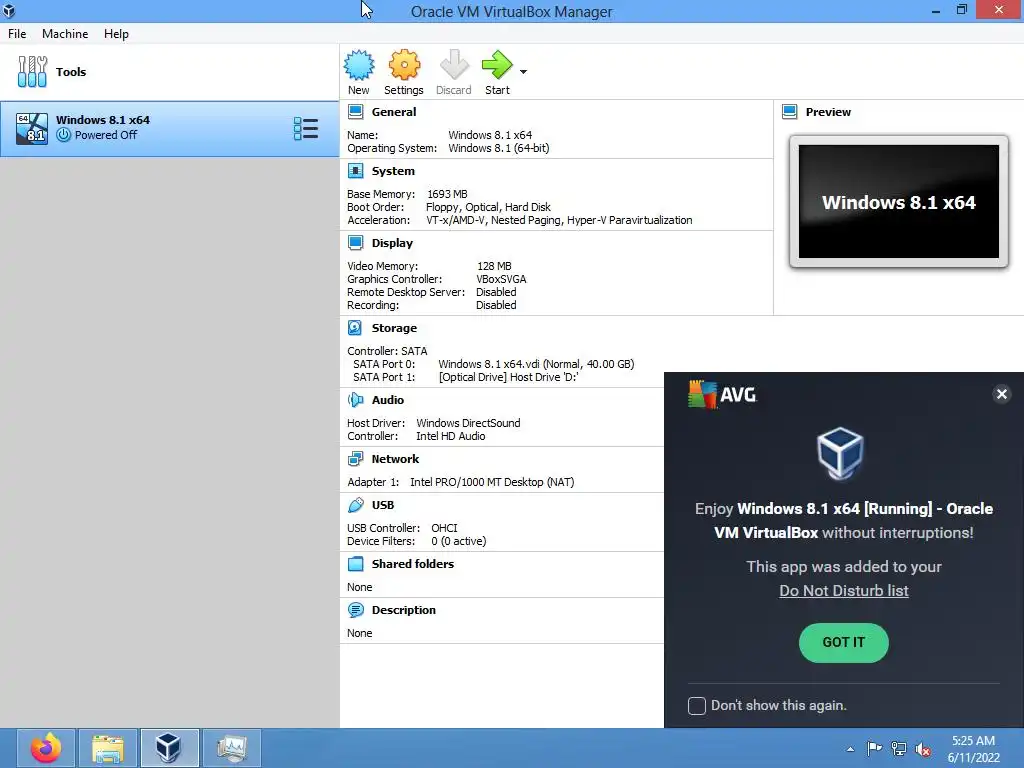Image resolution: width=1024 pixels, height=768 pixels.
Task: Open the USB settings heading link
Action: [383, 505]
